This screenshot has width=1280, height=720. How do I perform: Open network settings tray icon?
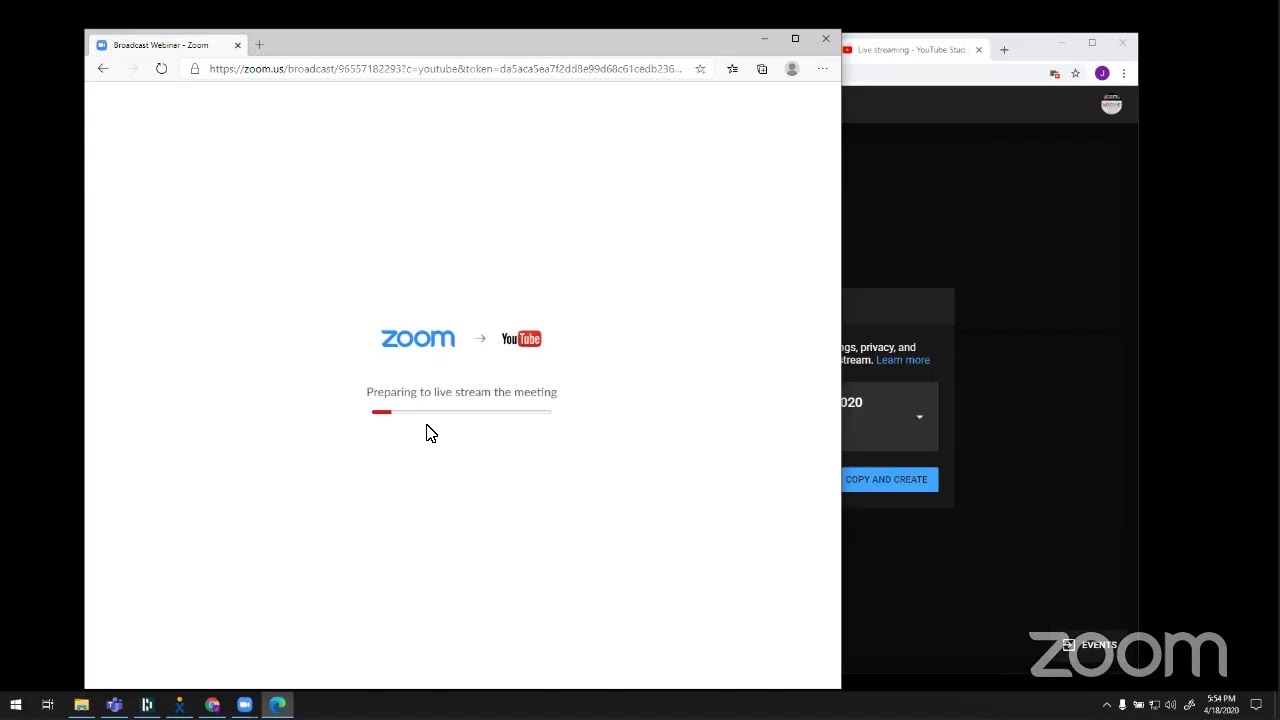[1154, 705]
